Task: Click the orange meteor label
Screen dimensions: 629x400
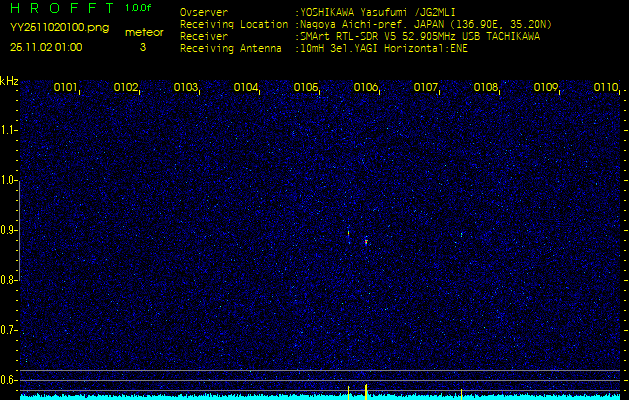Action: (x=143, y=32)
